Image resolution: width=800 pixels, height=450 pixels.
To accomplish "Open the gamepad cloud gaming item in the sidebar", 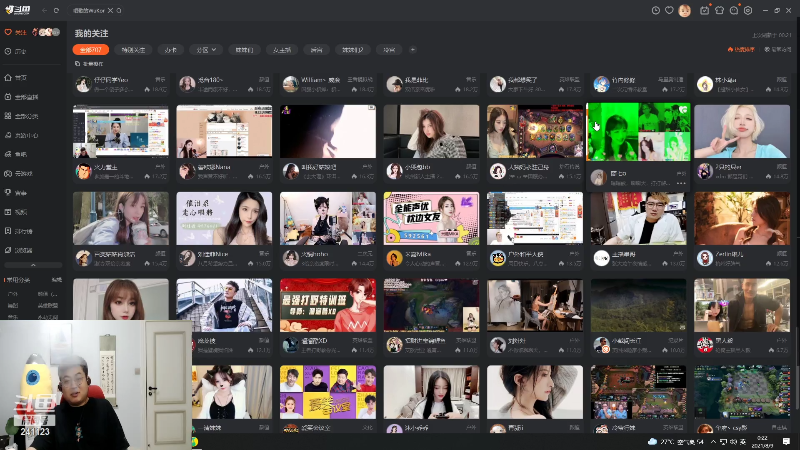I will 20,173.
